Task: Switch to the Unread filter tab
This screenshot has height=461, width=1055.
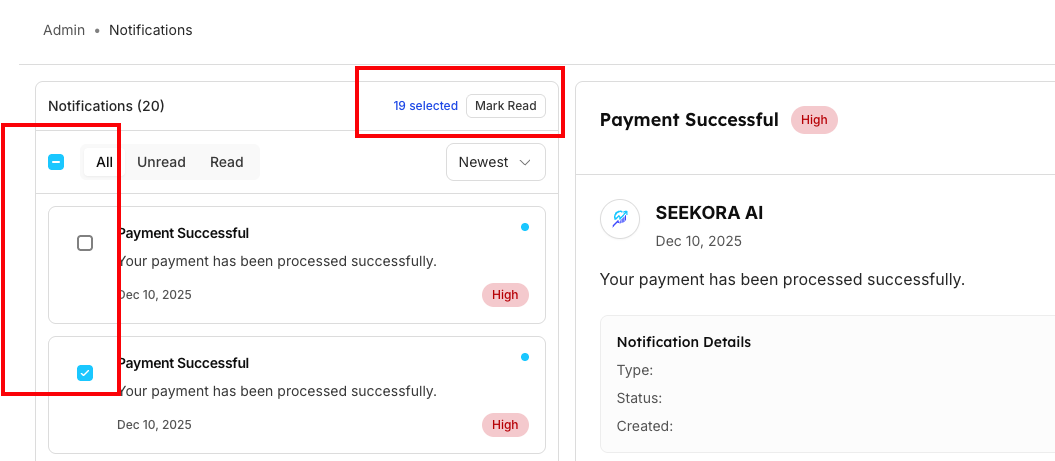Action: (x=161, y=162)
